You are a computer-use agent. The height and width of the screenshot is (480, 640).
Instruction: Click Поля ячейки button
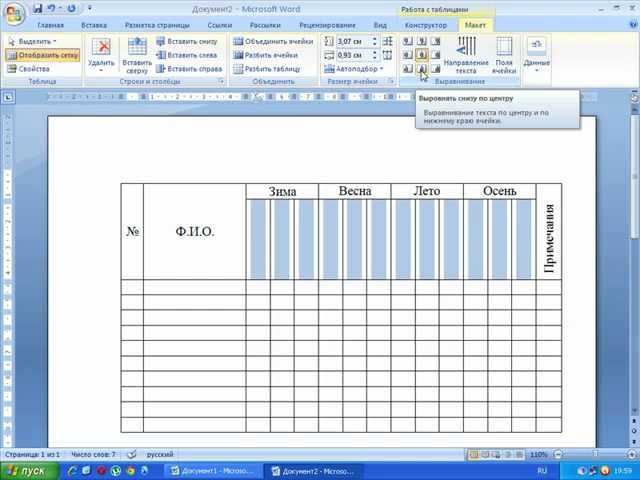504,55
